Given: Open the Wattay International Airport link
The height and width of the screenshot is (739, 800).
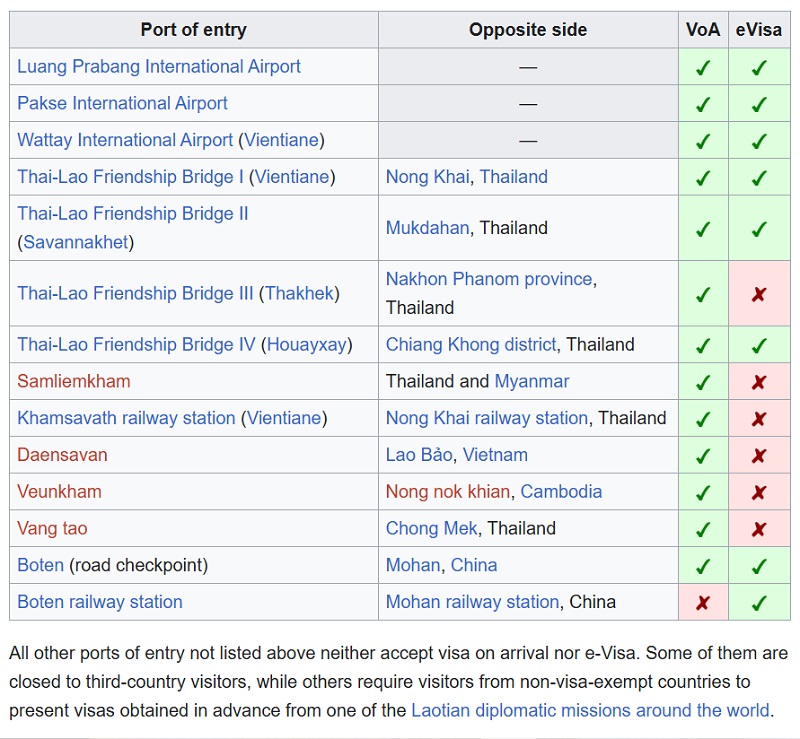Looking at the screenshot, I should (125, 140).
